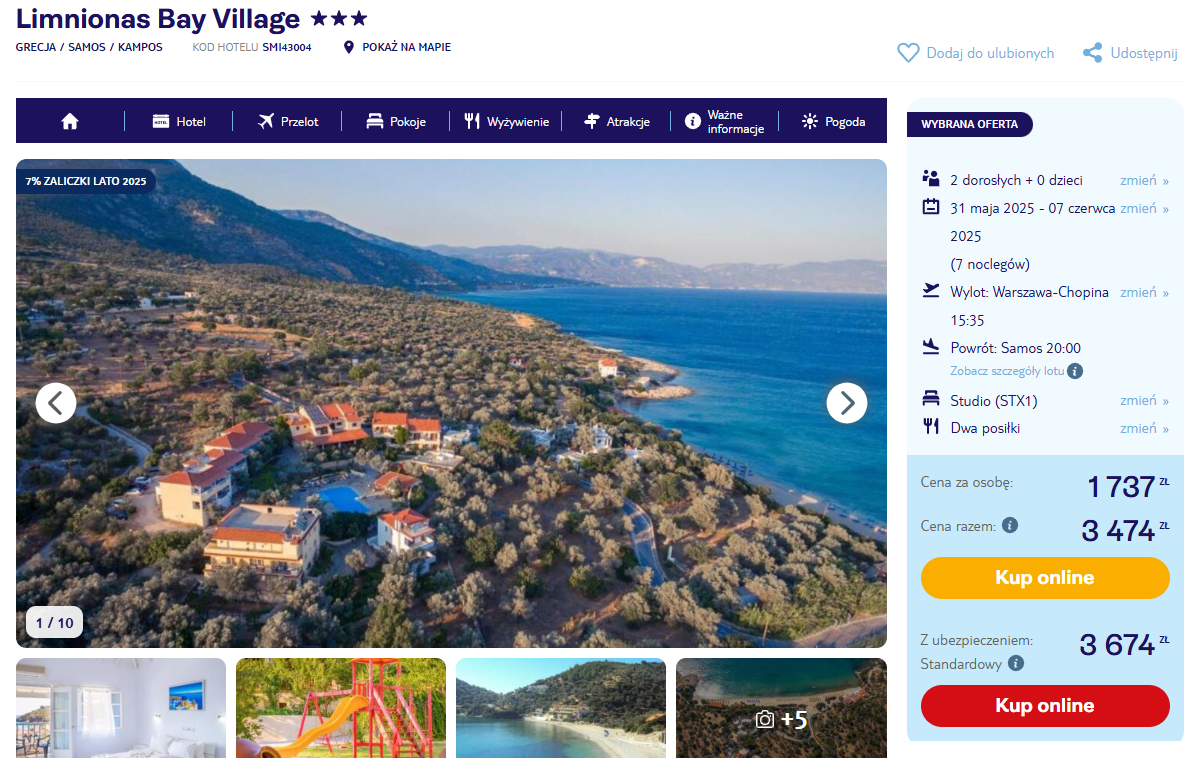
Task: Show next photo with right arrow
Action: [x=846, y=403]
